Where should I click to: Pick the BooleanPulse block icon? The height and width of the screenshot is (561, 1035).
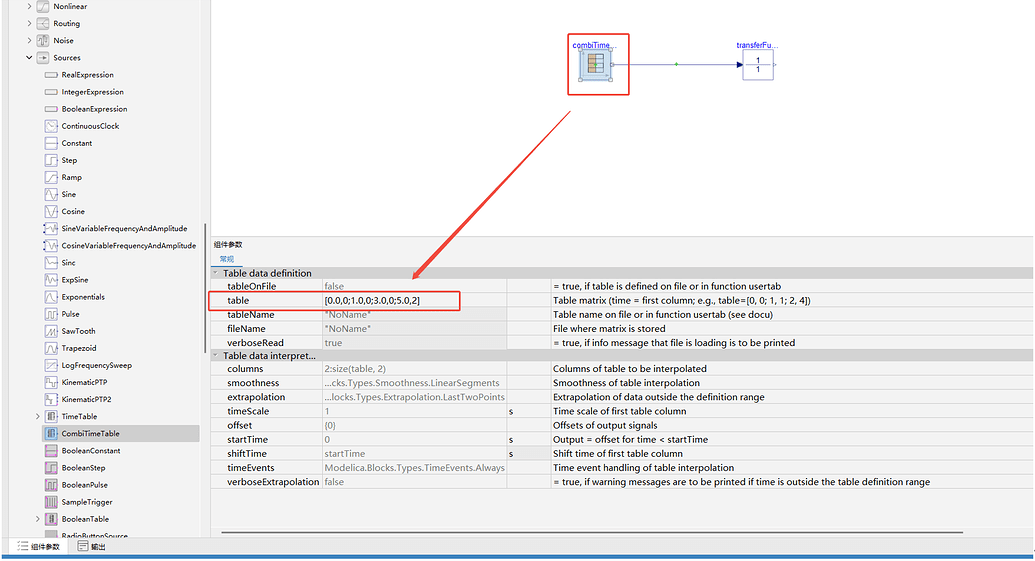51,485
